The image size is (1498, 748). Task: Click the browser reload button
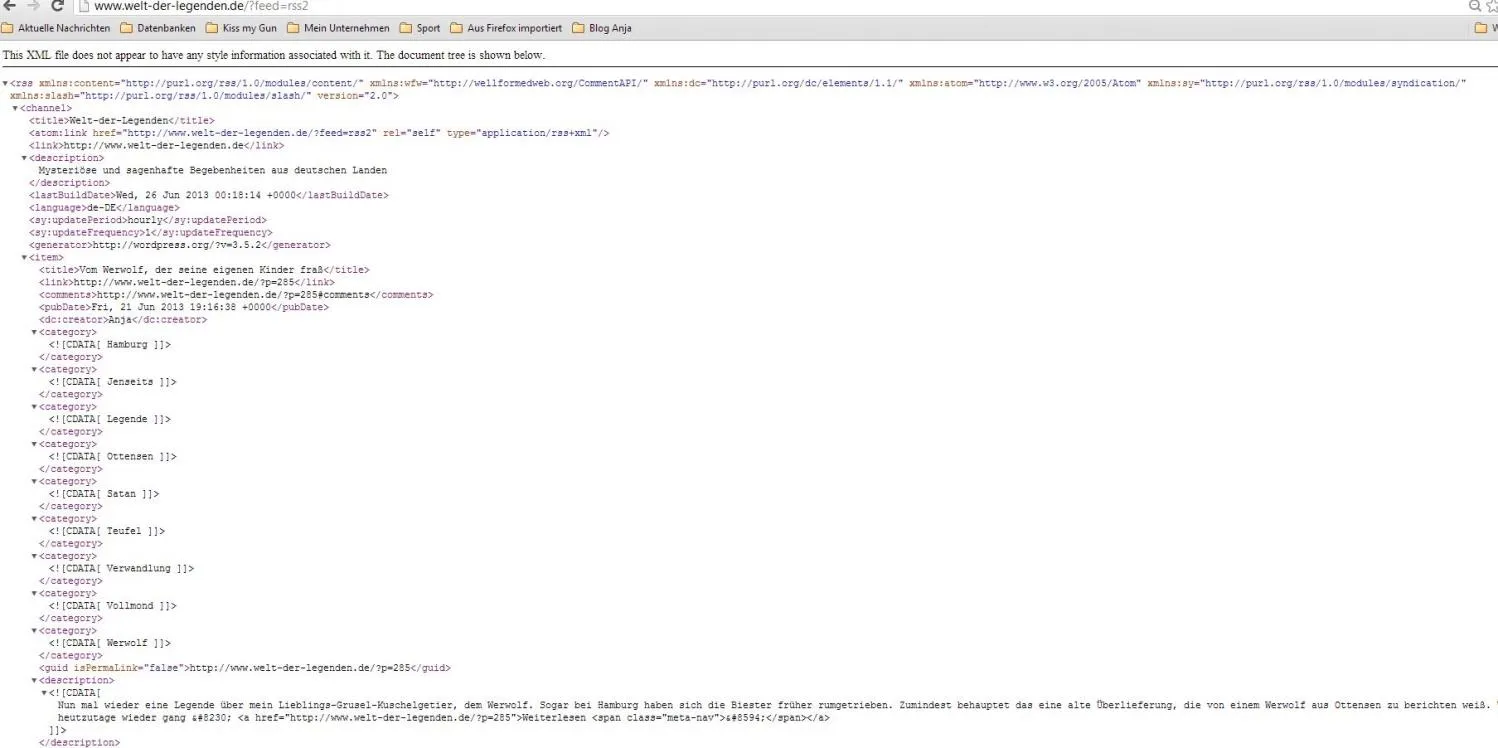pos(58,6)
